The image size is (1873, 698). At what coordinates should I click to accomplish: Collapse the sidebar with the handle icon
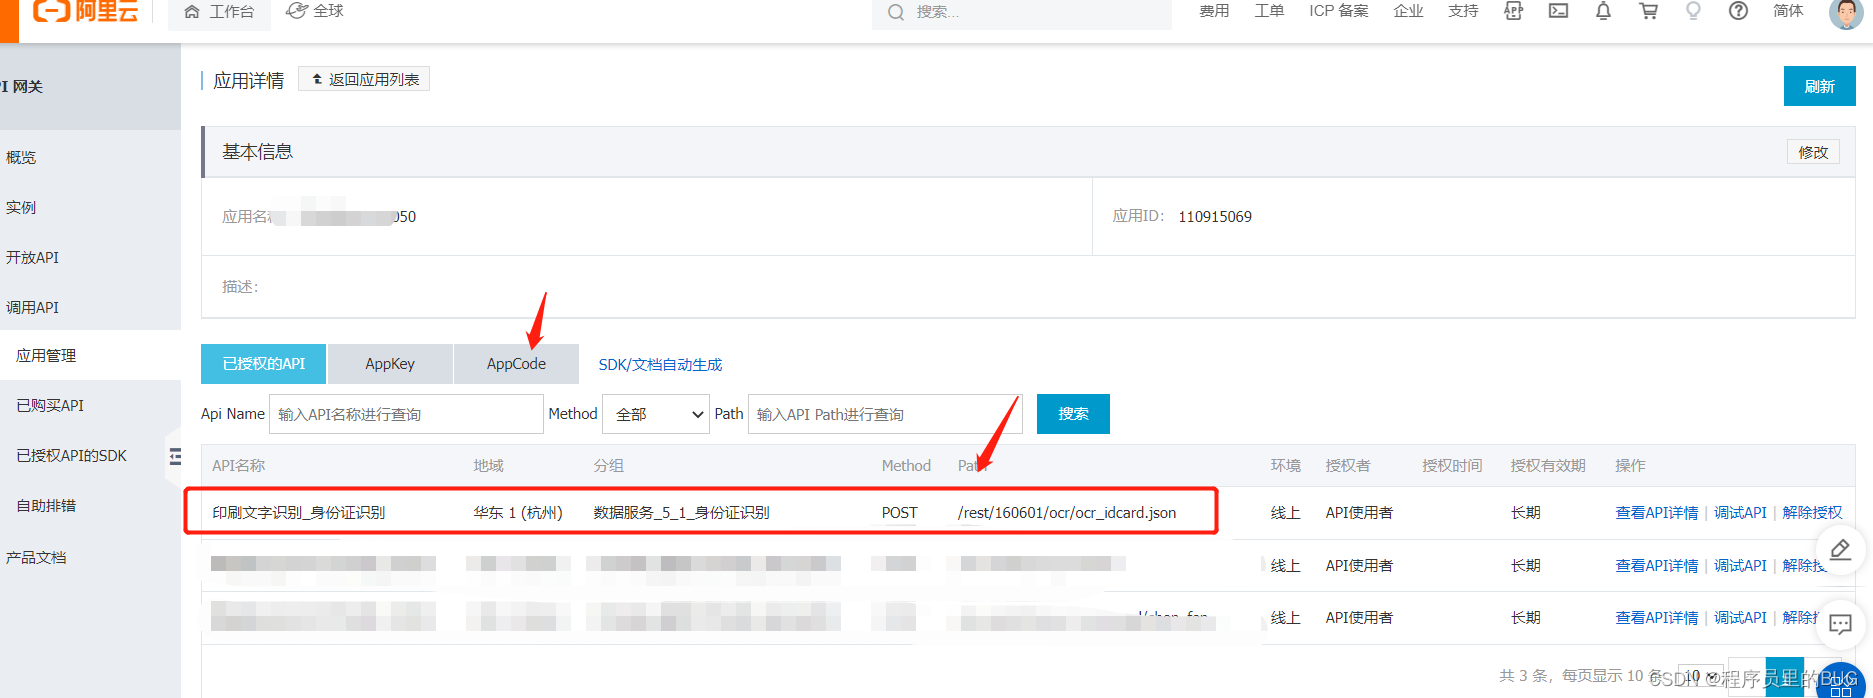click(175, 456)
